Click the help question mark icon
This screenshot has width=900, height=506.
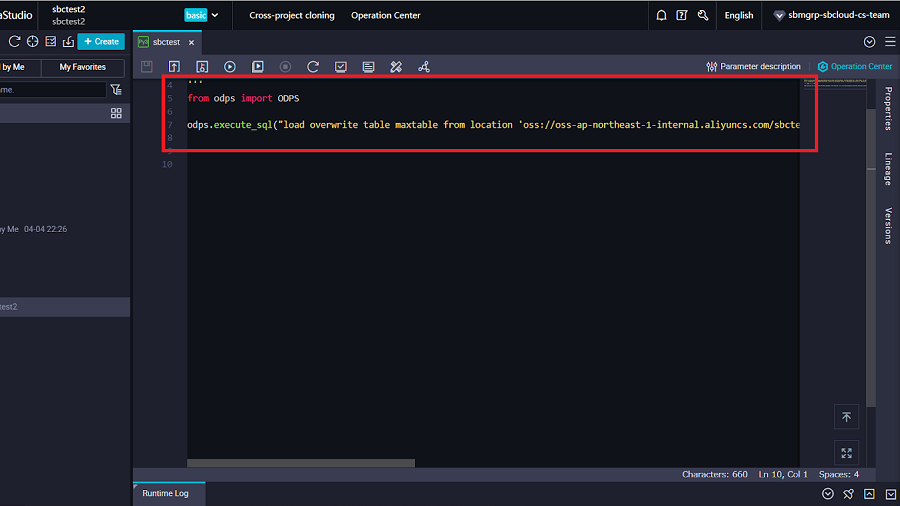[682, 15]
